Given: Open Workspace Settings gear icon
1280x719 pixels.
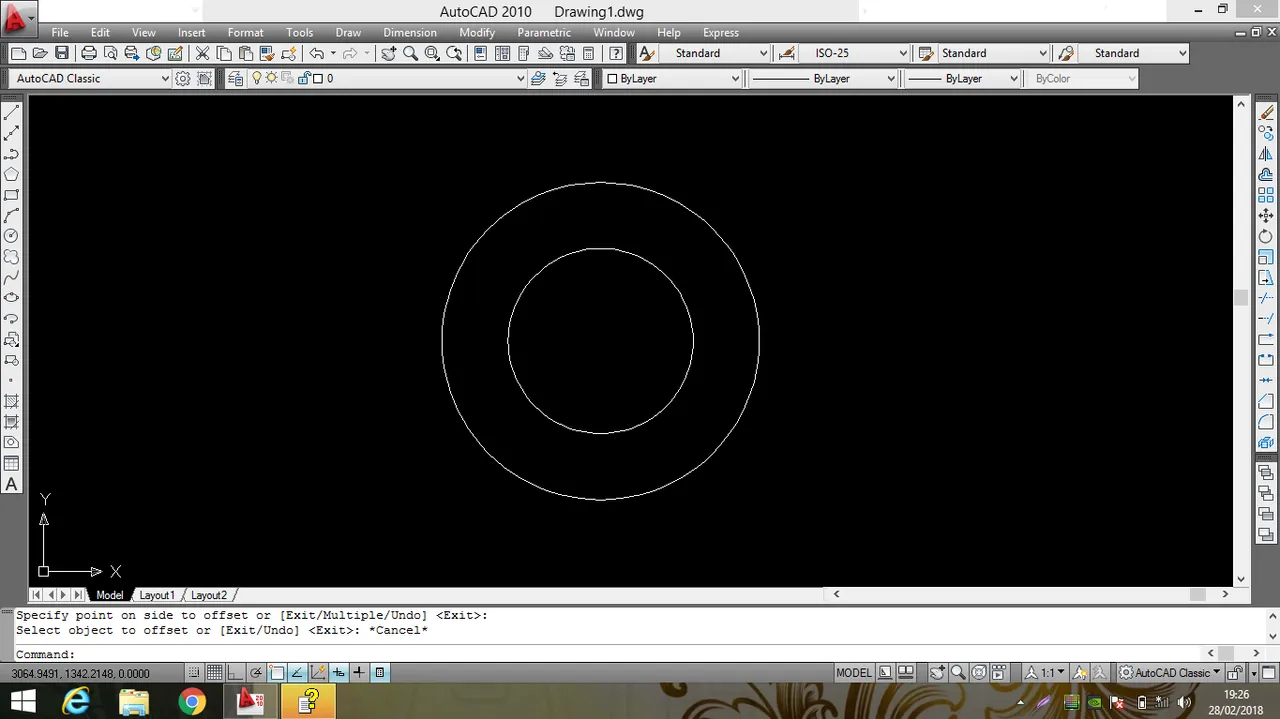Looking at the screenshot, I should click(x=183, y=78).
